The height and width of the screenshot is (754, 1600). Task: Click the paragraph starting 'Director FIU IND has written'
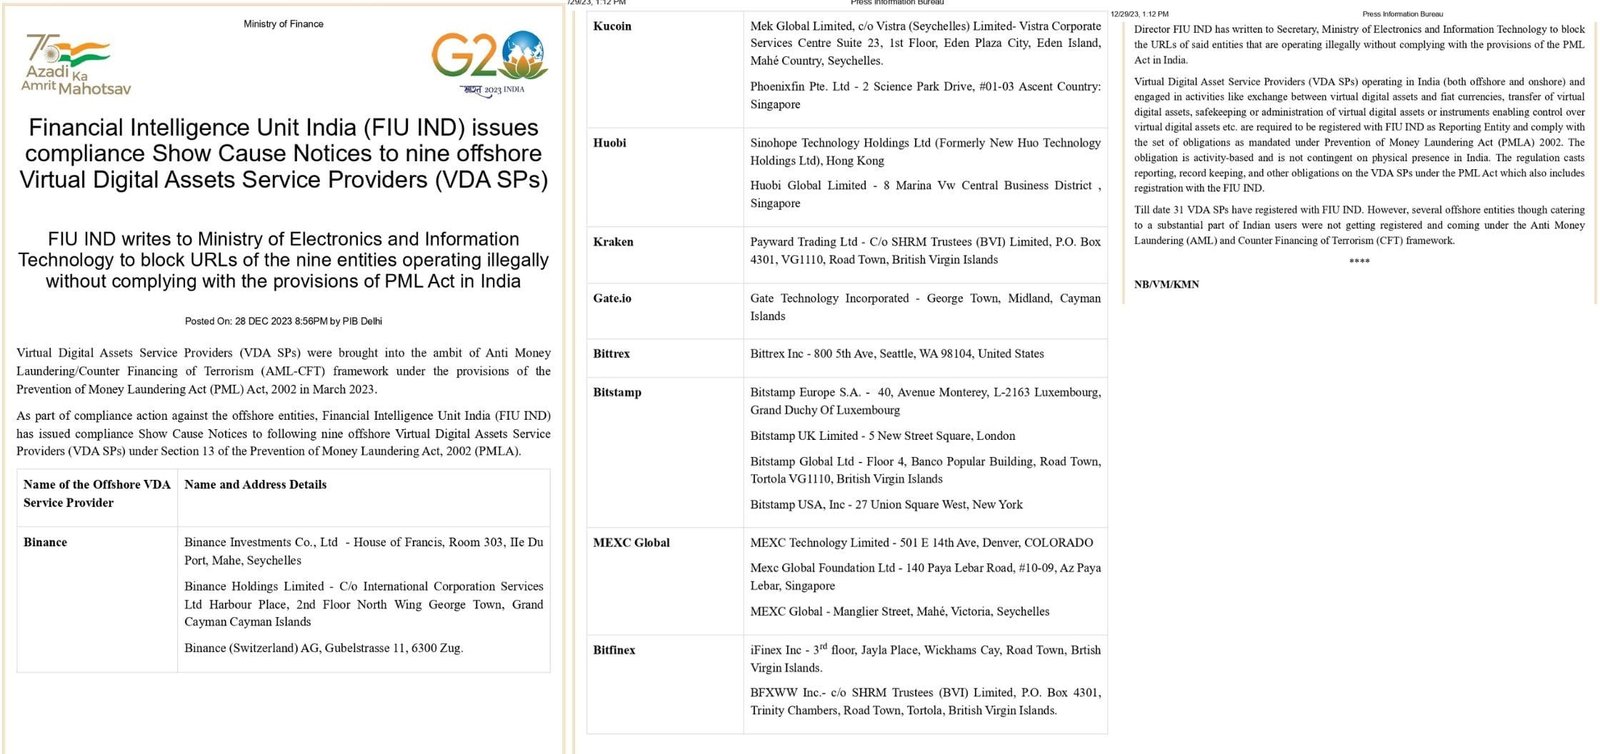[x=1359, y=45]
